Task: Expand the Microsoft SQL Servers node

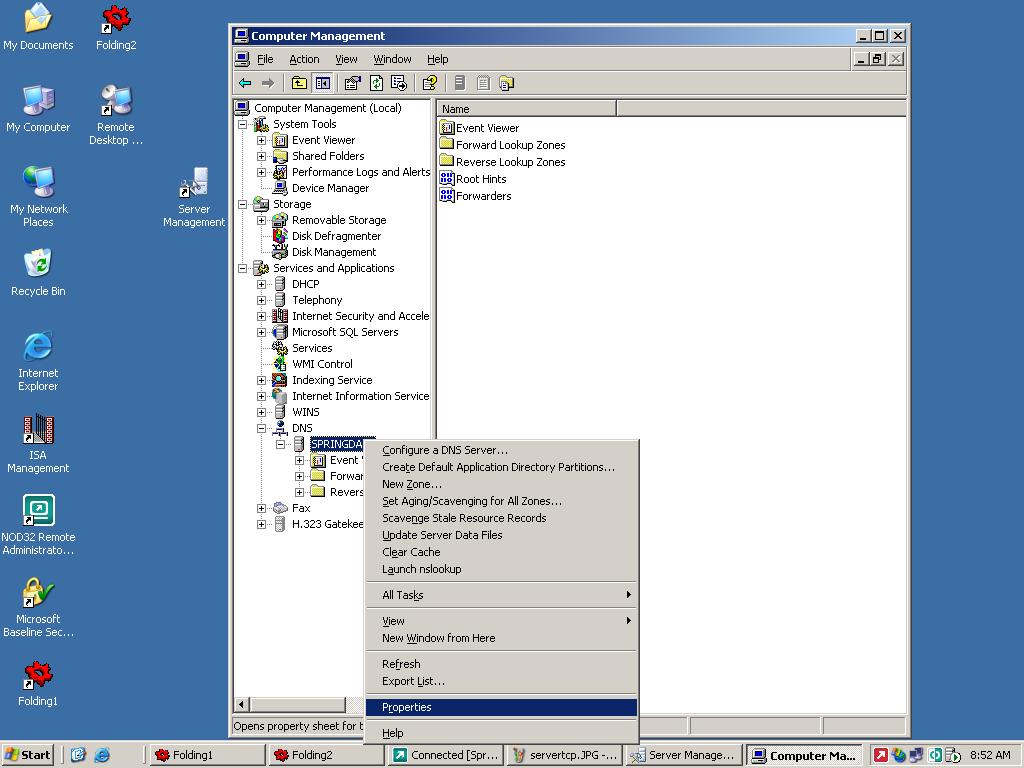Action: pyautogui.click(x=262, y=332)
